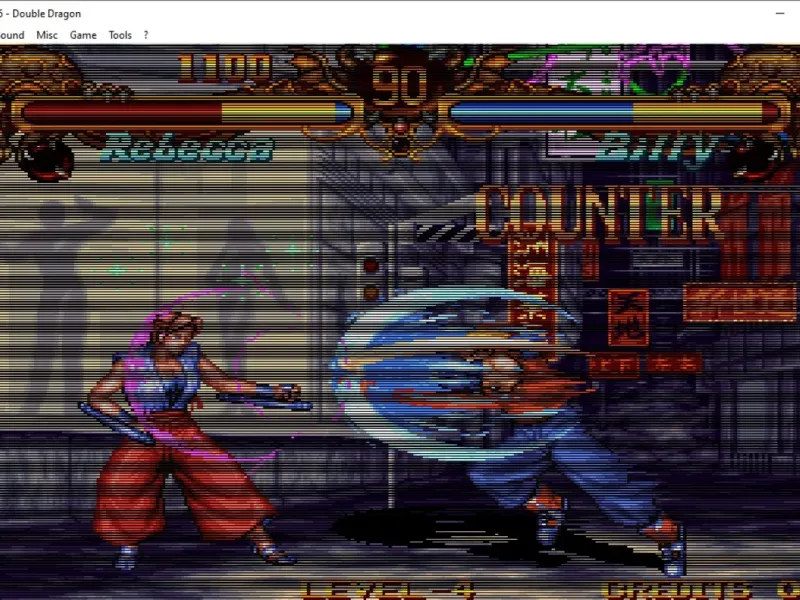800x600 pixels.
Task: Click the Rebecca player name
Action: pyautogui.click(x=188, y=148)
